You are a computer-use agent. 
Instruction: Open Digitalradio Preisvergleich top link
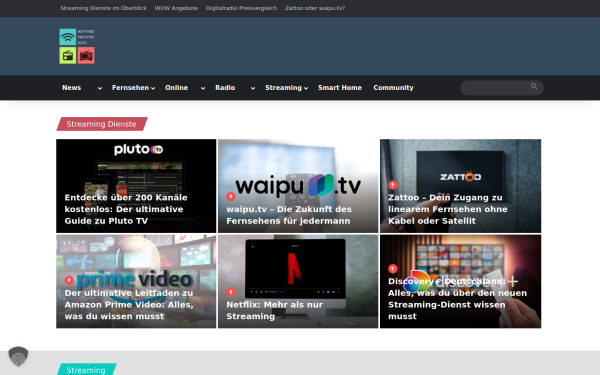(241, 8)
